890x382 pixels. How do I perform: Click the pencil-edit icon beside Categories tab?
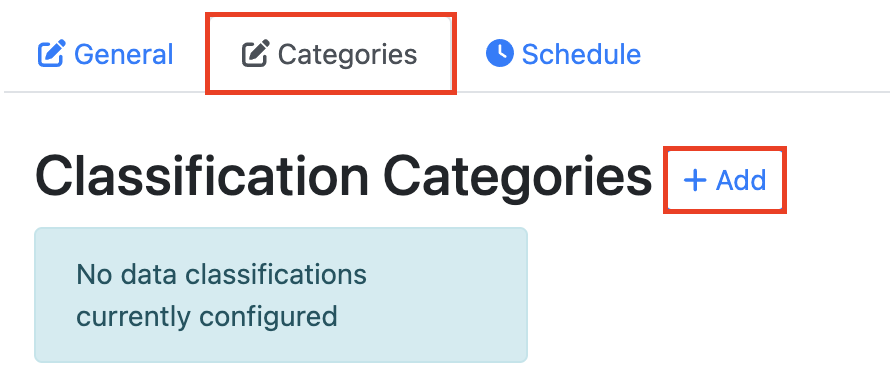click(255, 54)
